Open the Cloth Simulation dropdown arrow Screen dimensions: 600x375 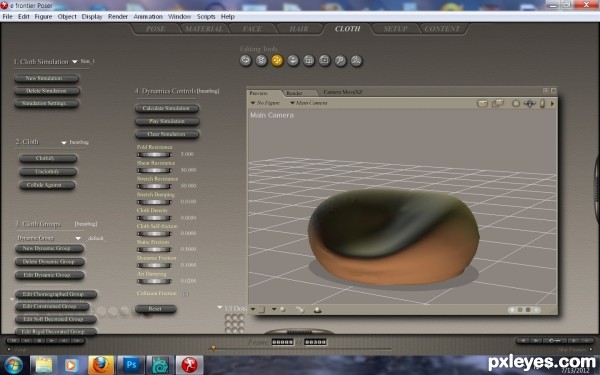(75, 62)
